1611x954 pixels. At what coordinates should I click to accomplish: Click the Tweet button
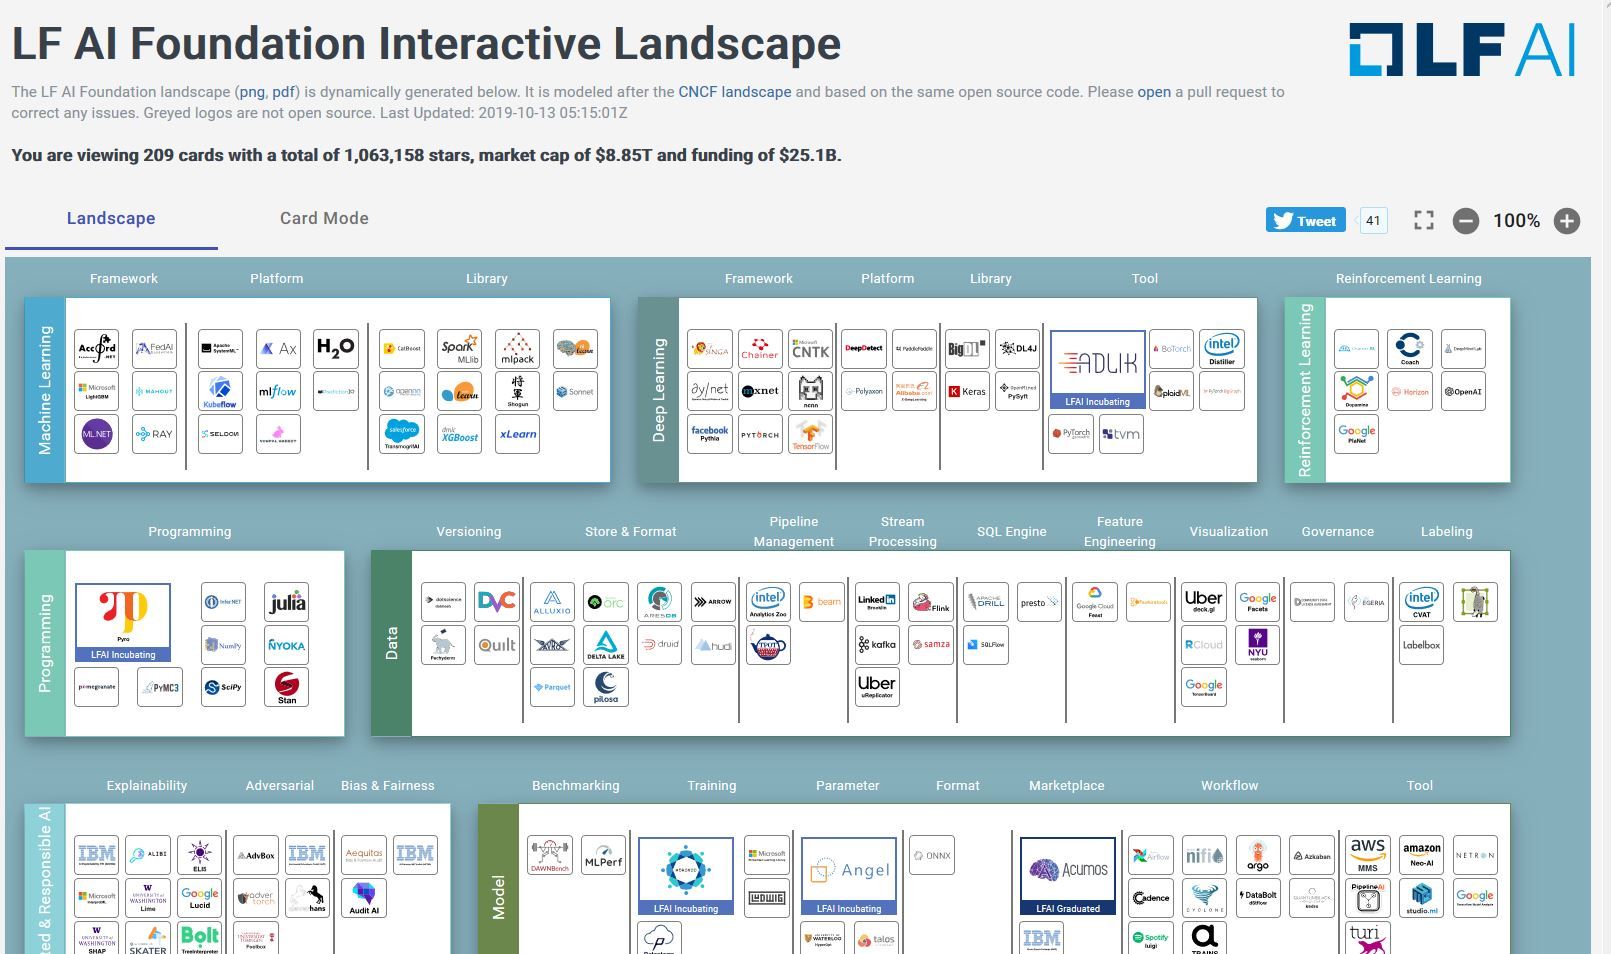point(1306,221)
